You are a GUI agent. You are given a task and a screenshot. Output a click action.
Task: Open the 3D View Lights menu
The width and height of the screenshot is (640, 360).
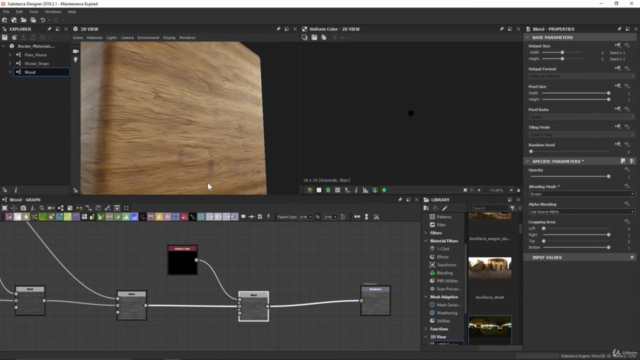click(x=111, y=38)
